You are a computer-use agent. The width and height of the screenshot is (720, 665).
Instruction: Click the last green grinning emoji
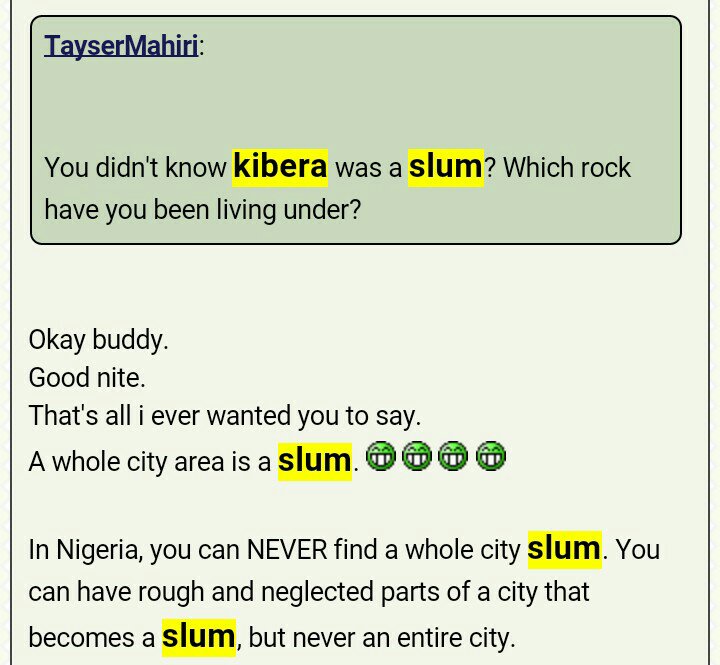(490, 457)
